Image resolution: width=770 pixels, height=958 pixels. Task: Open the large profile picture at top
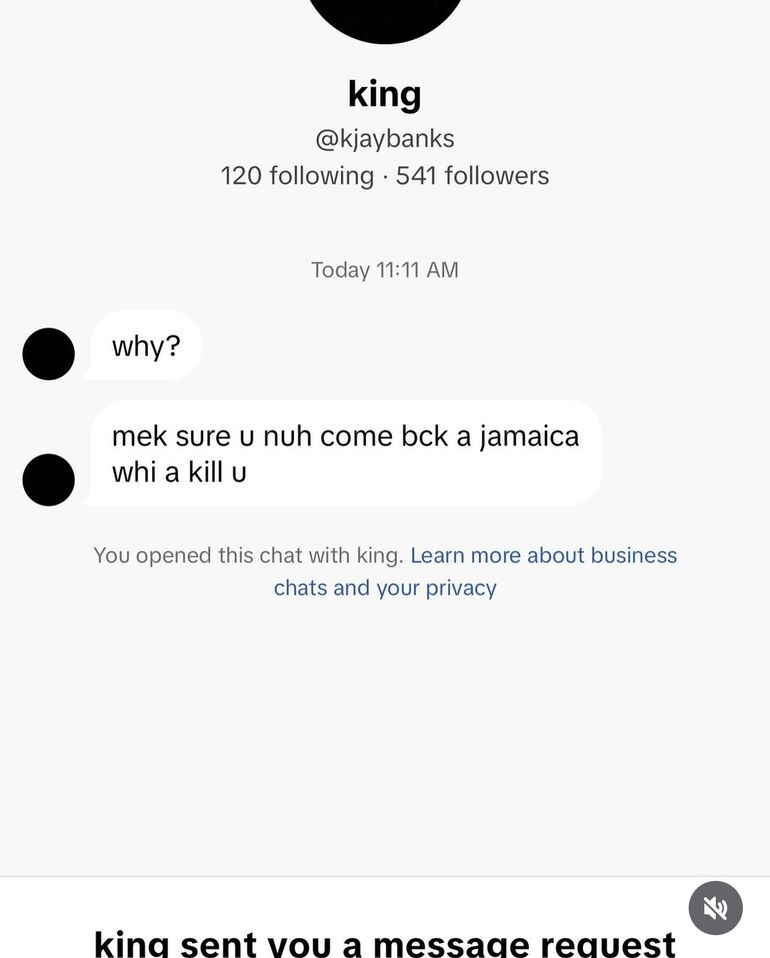(385, 14)
